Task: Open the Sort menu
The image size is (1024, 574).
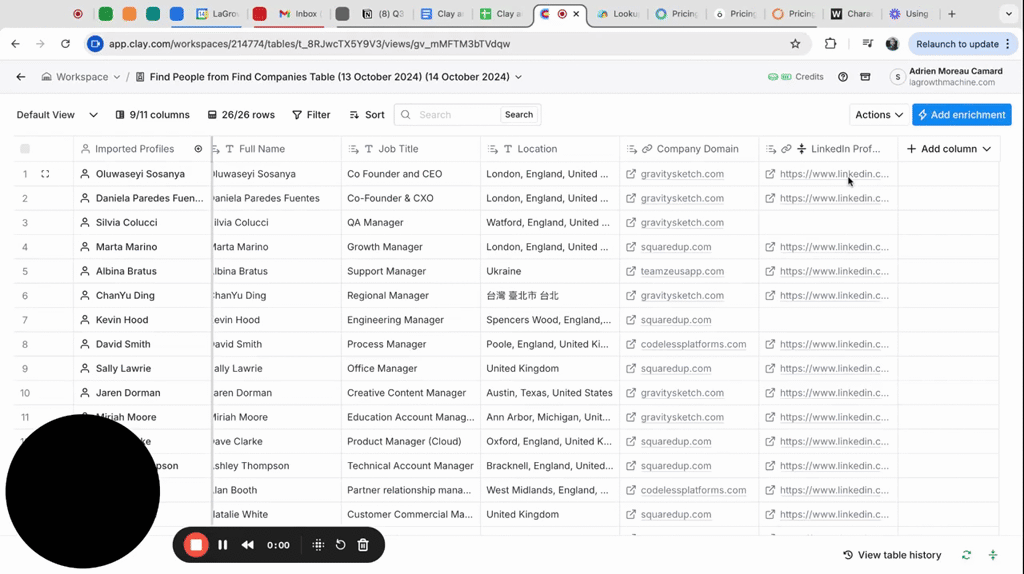Action: pyautogui.click(x=367, y=115)
